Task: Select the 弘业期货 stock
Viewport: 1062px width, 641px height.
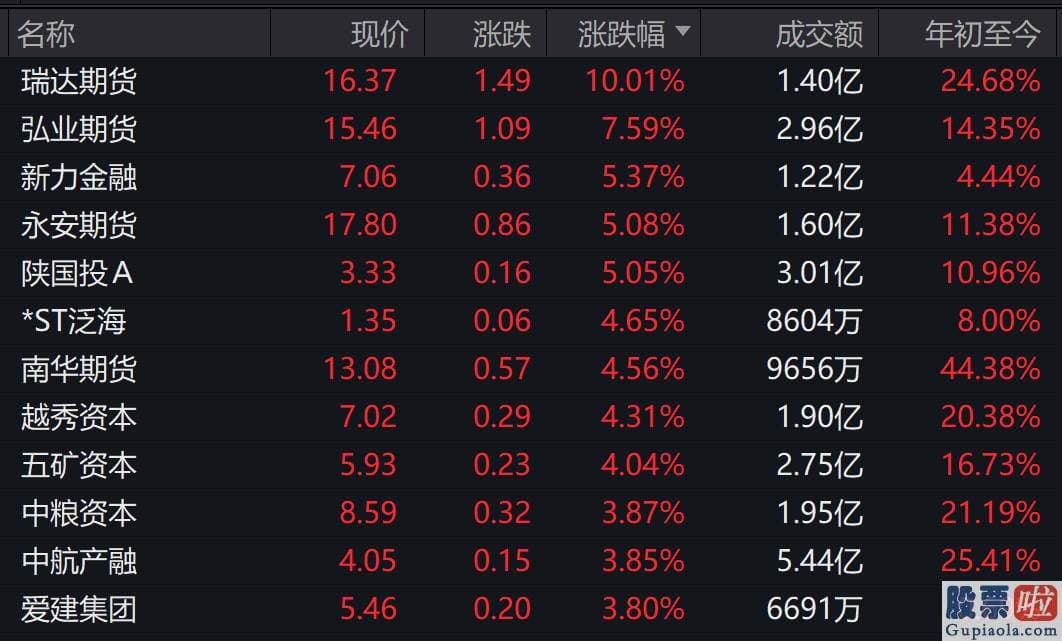Action: [79, 129]
